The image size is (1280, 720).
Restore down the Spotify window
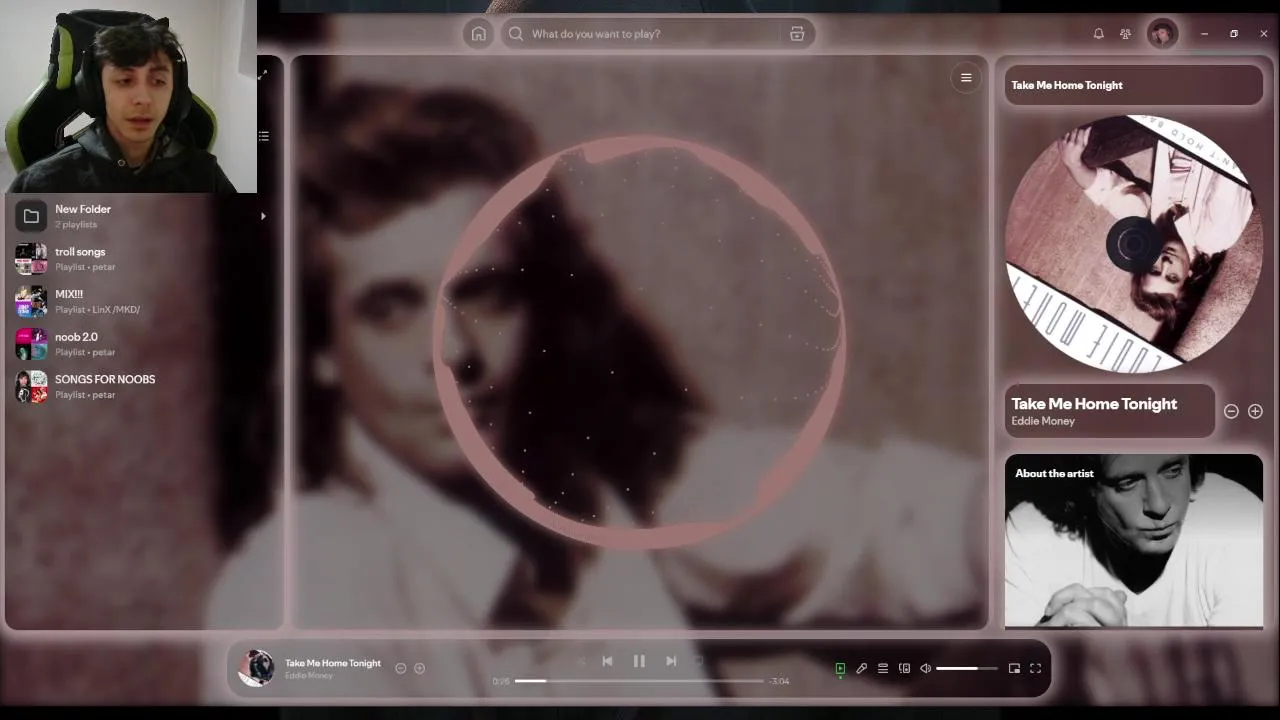tap(1234, 34)
